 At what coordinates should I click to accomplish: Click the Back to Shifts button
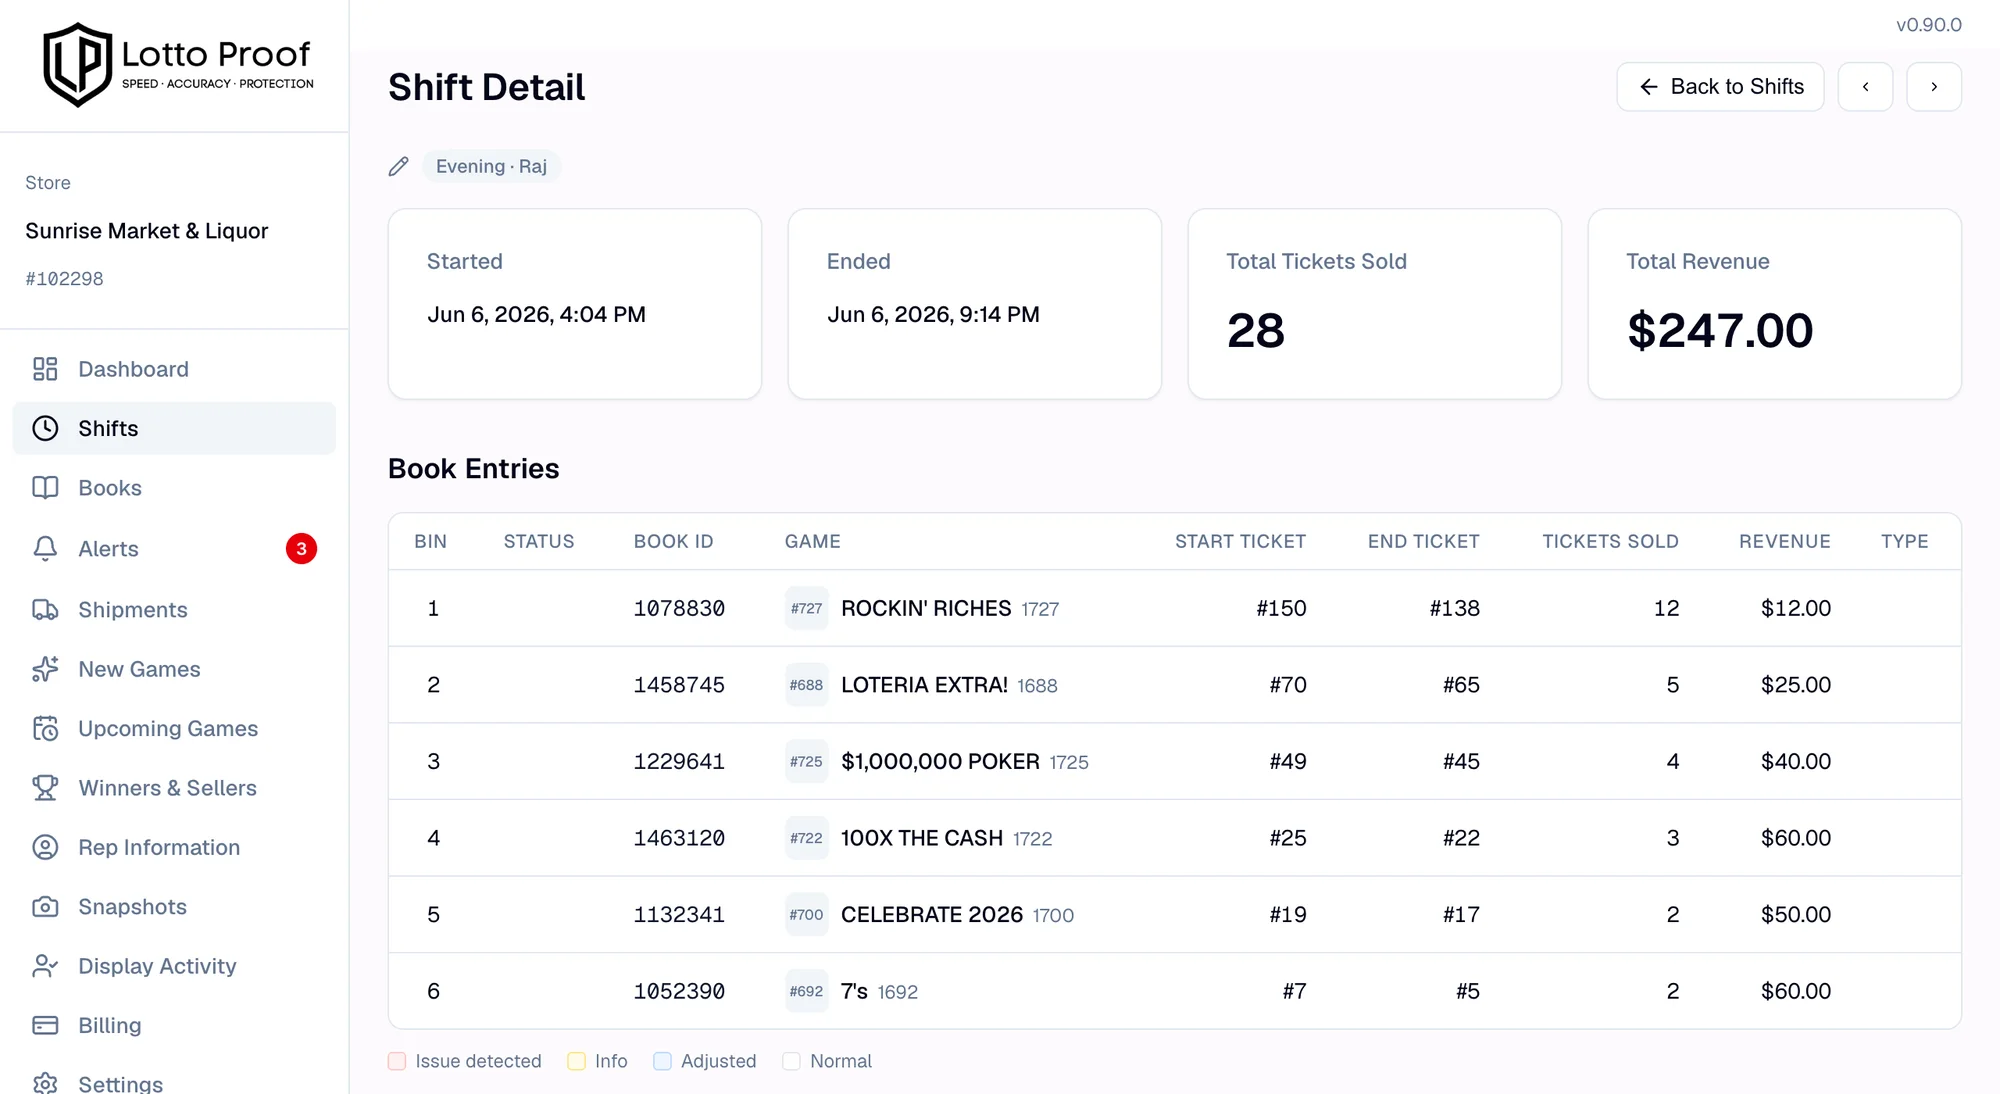1720,87
